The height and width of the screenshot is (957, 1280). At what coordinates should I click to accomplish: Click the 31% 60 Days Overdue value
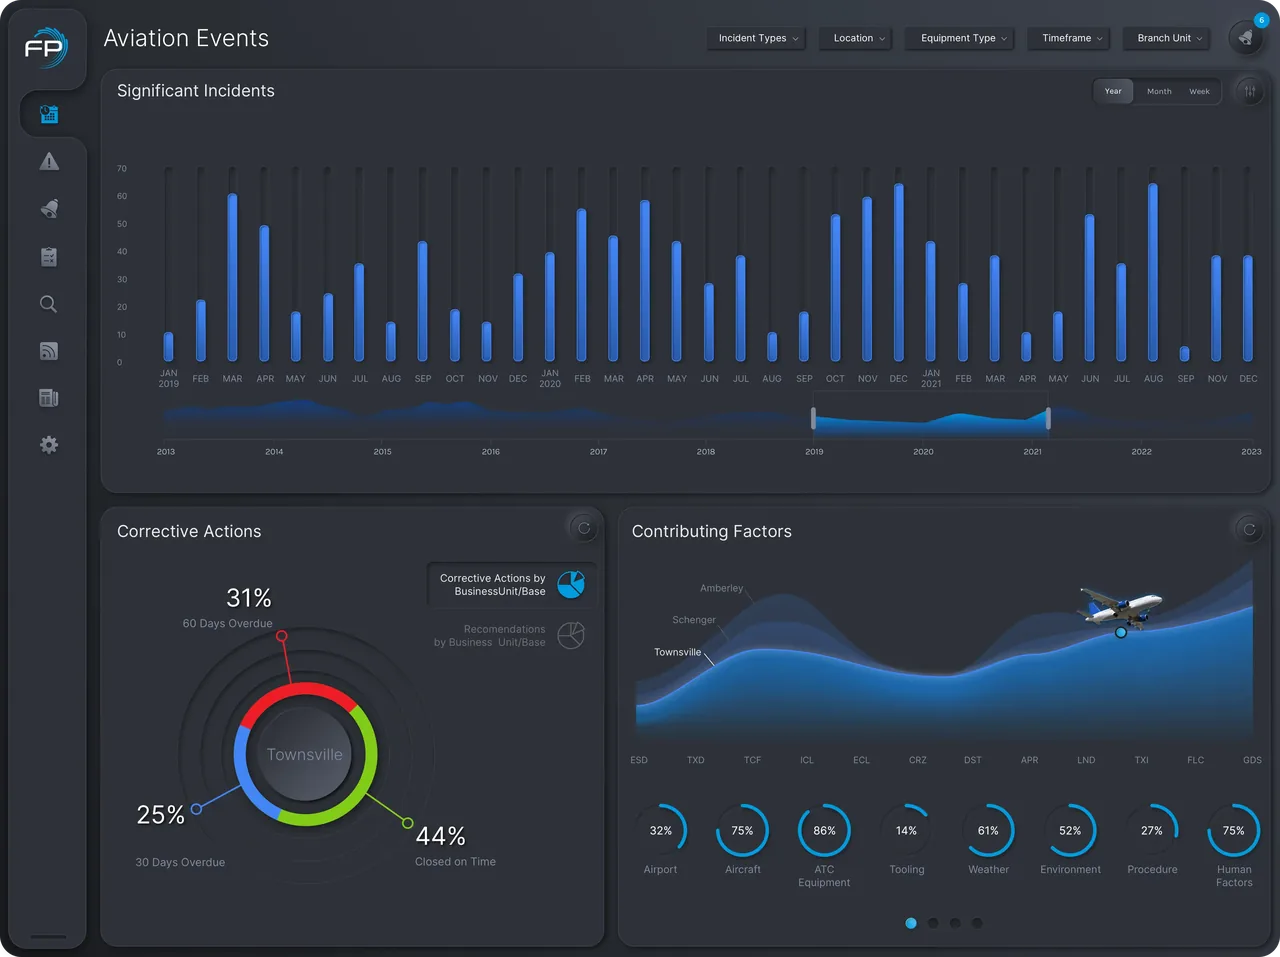[249, 598]
